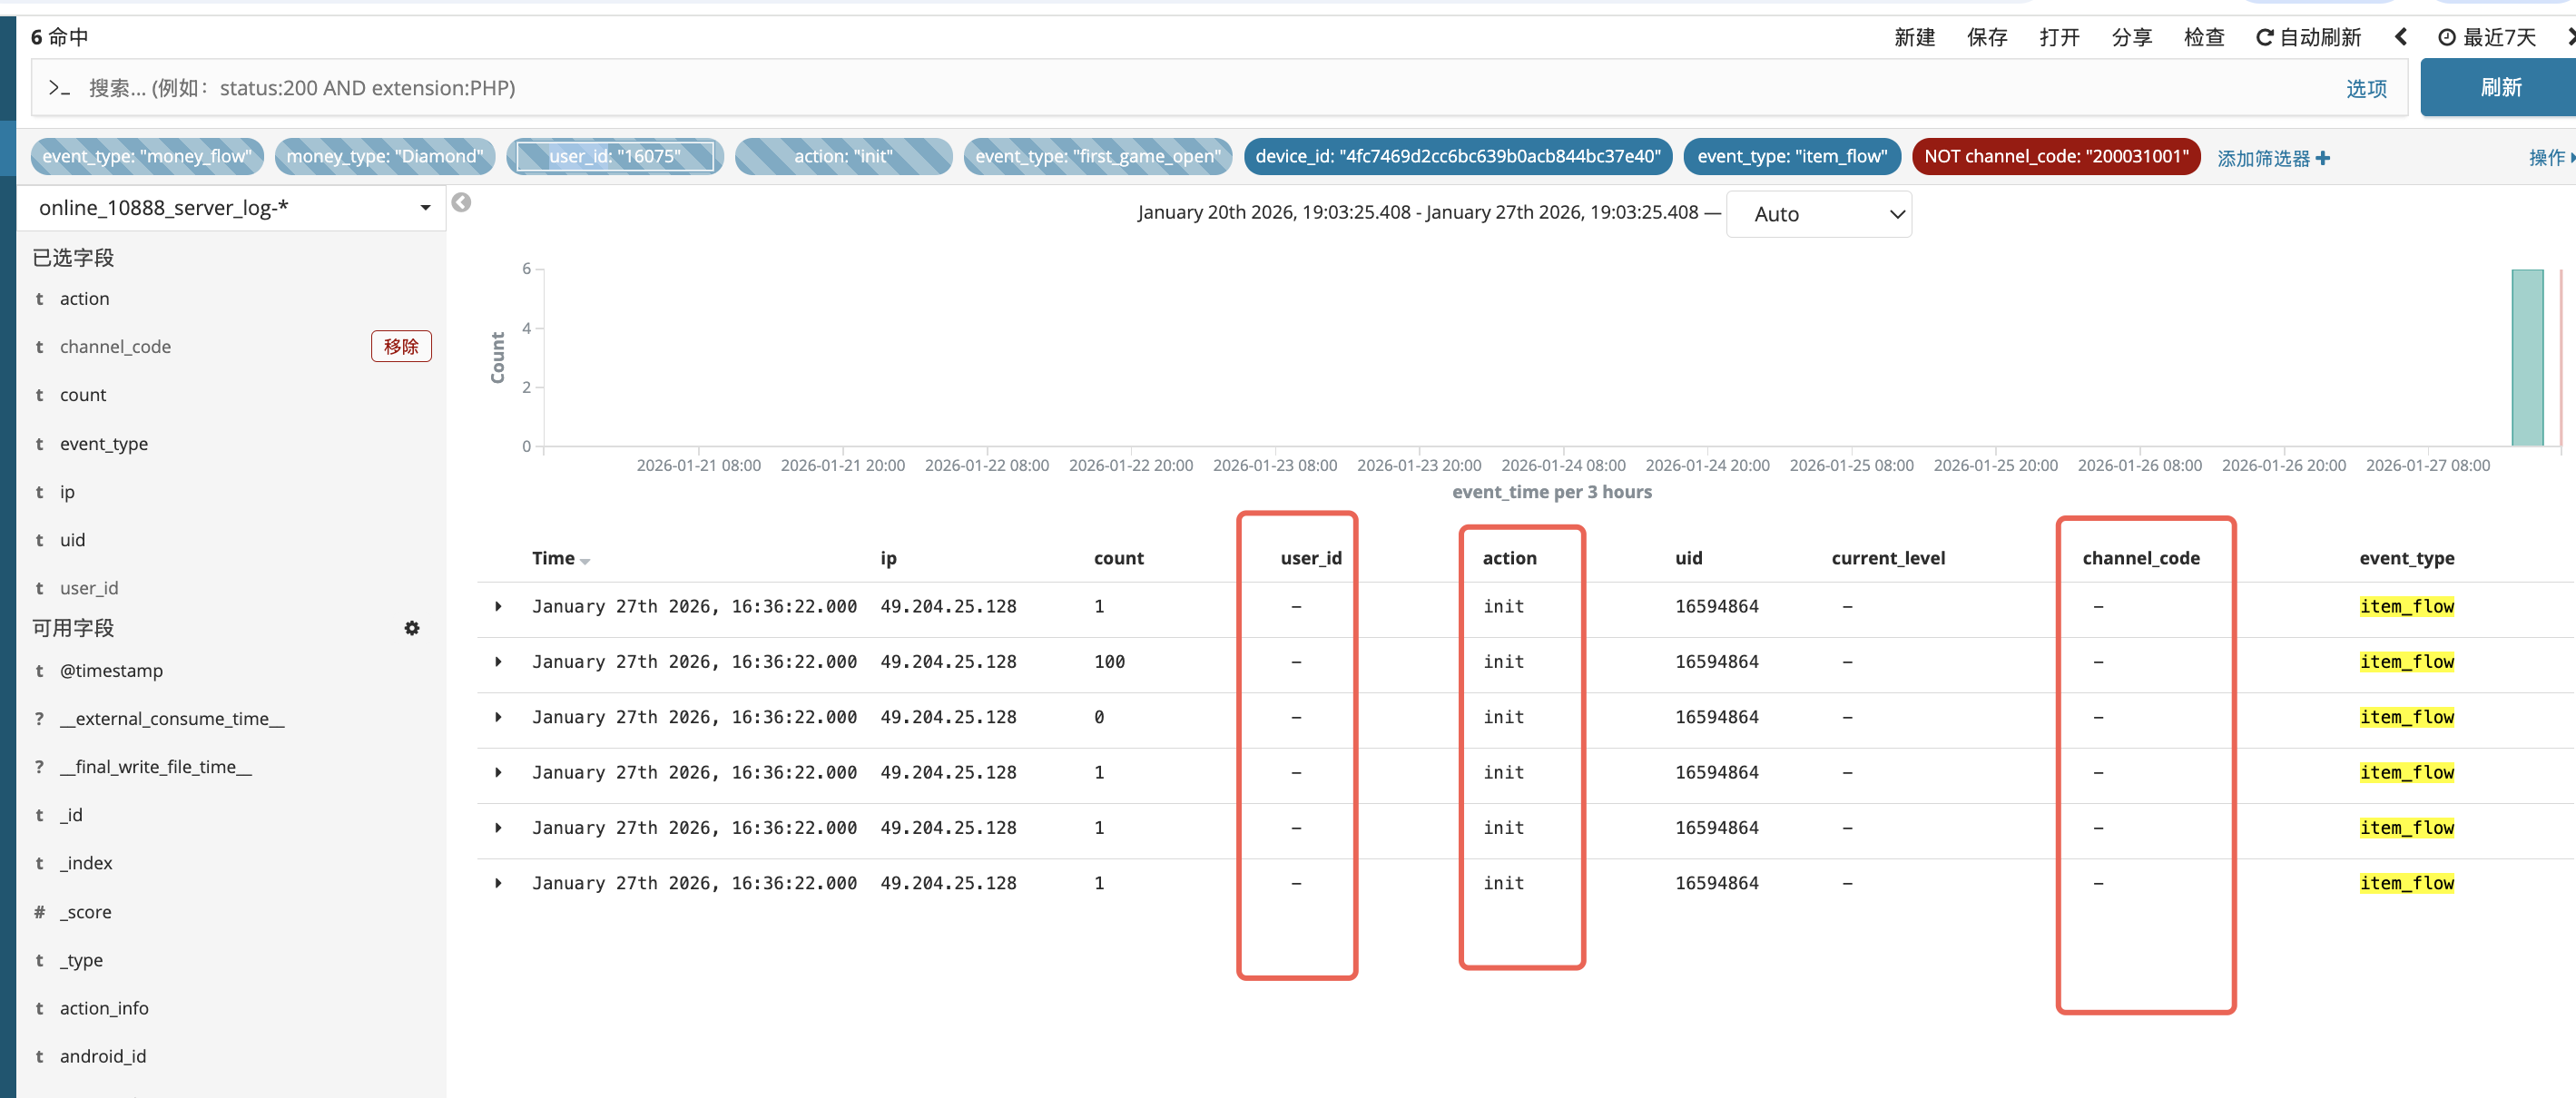Click the add filter plus icon
2576x1098 pixels.
(x=2323, y=158)
